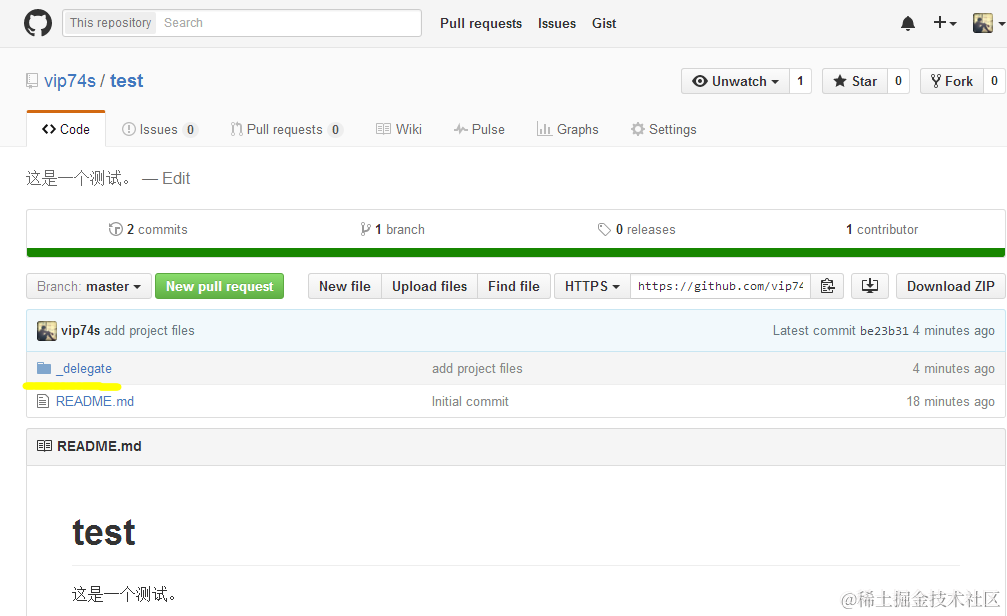1007x616 pixels.
Task: Switch to the repository Issues tab
Action: point(159,130)
